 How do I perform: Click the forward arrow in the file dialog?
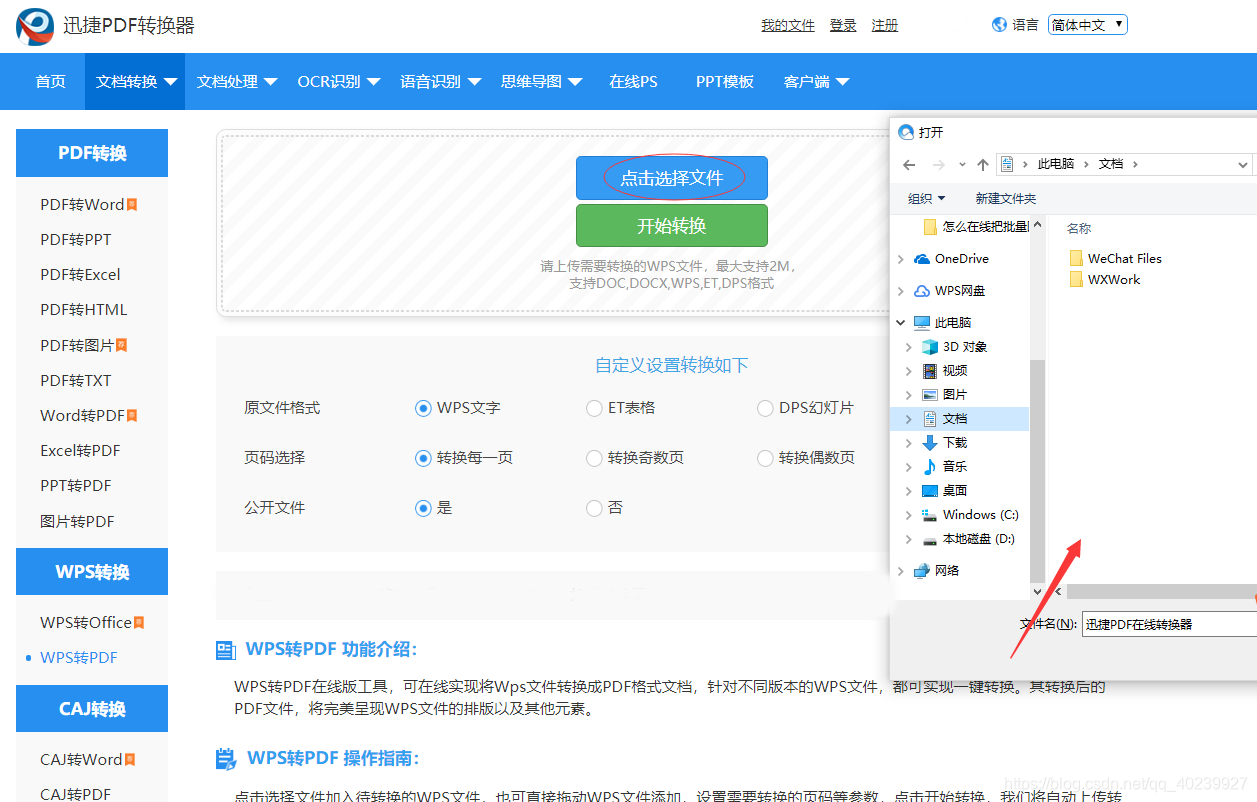(x=938, y=164)
